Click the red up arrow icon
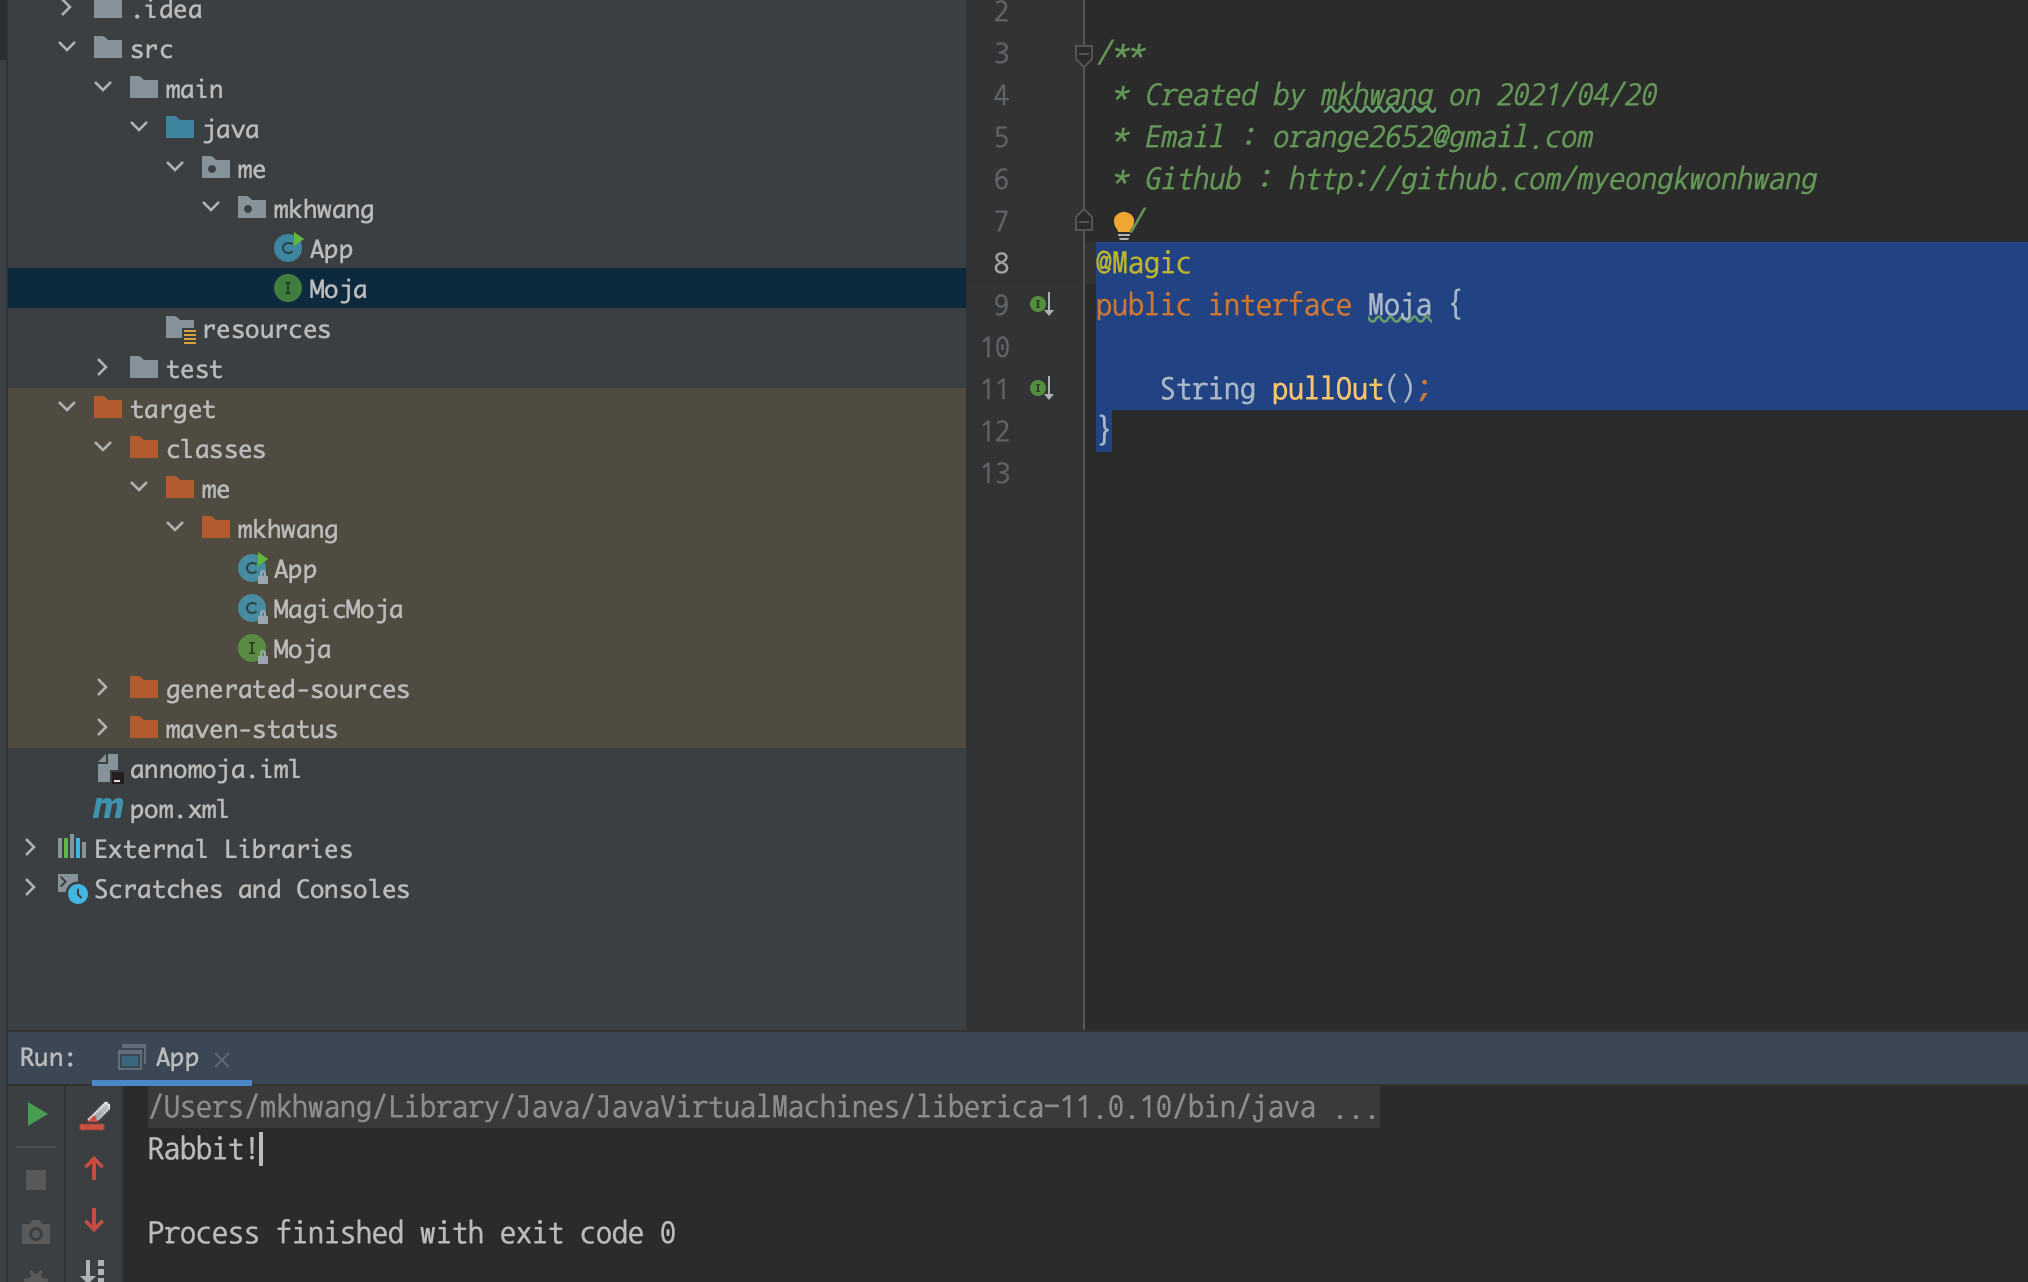2028x1282 pixels. (94, 1168)
